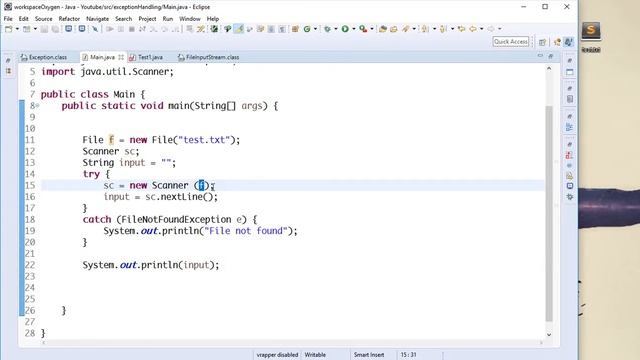
Task: Open Forward history dropdown arrow
Action: [500, 29]
